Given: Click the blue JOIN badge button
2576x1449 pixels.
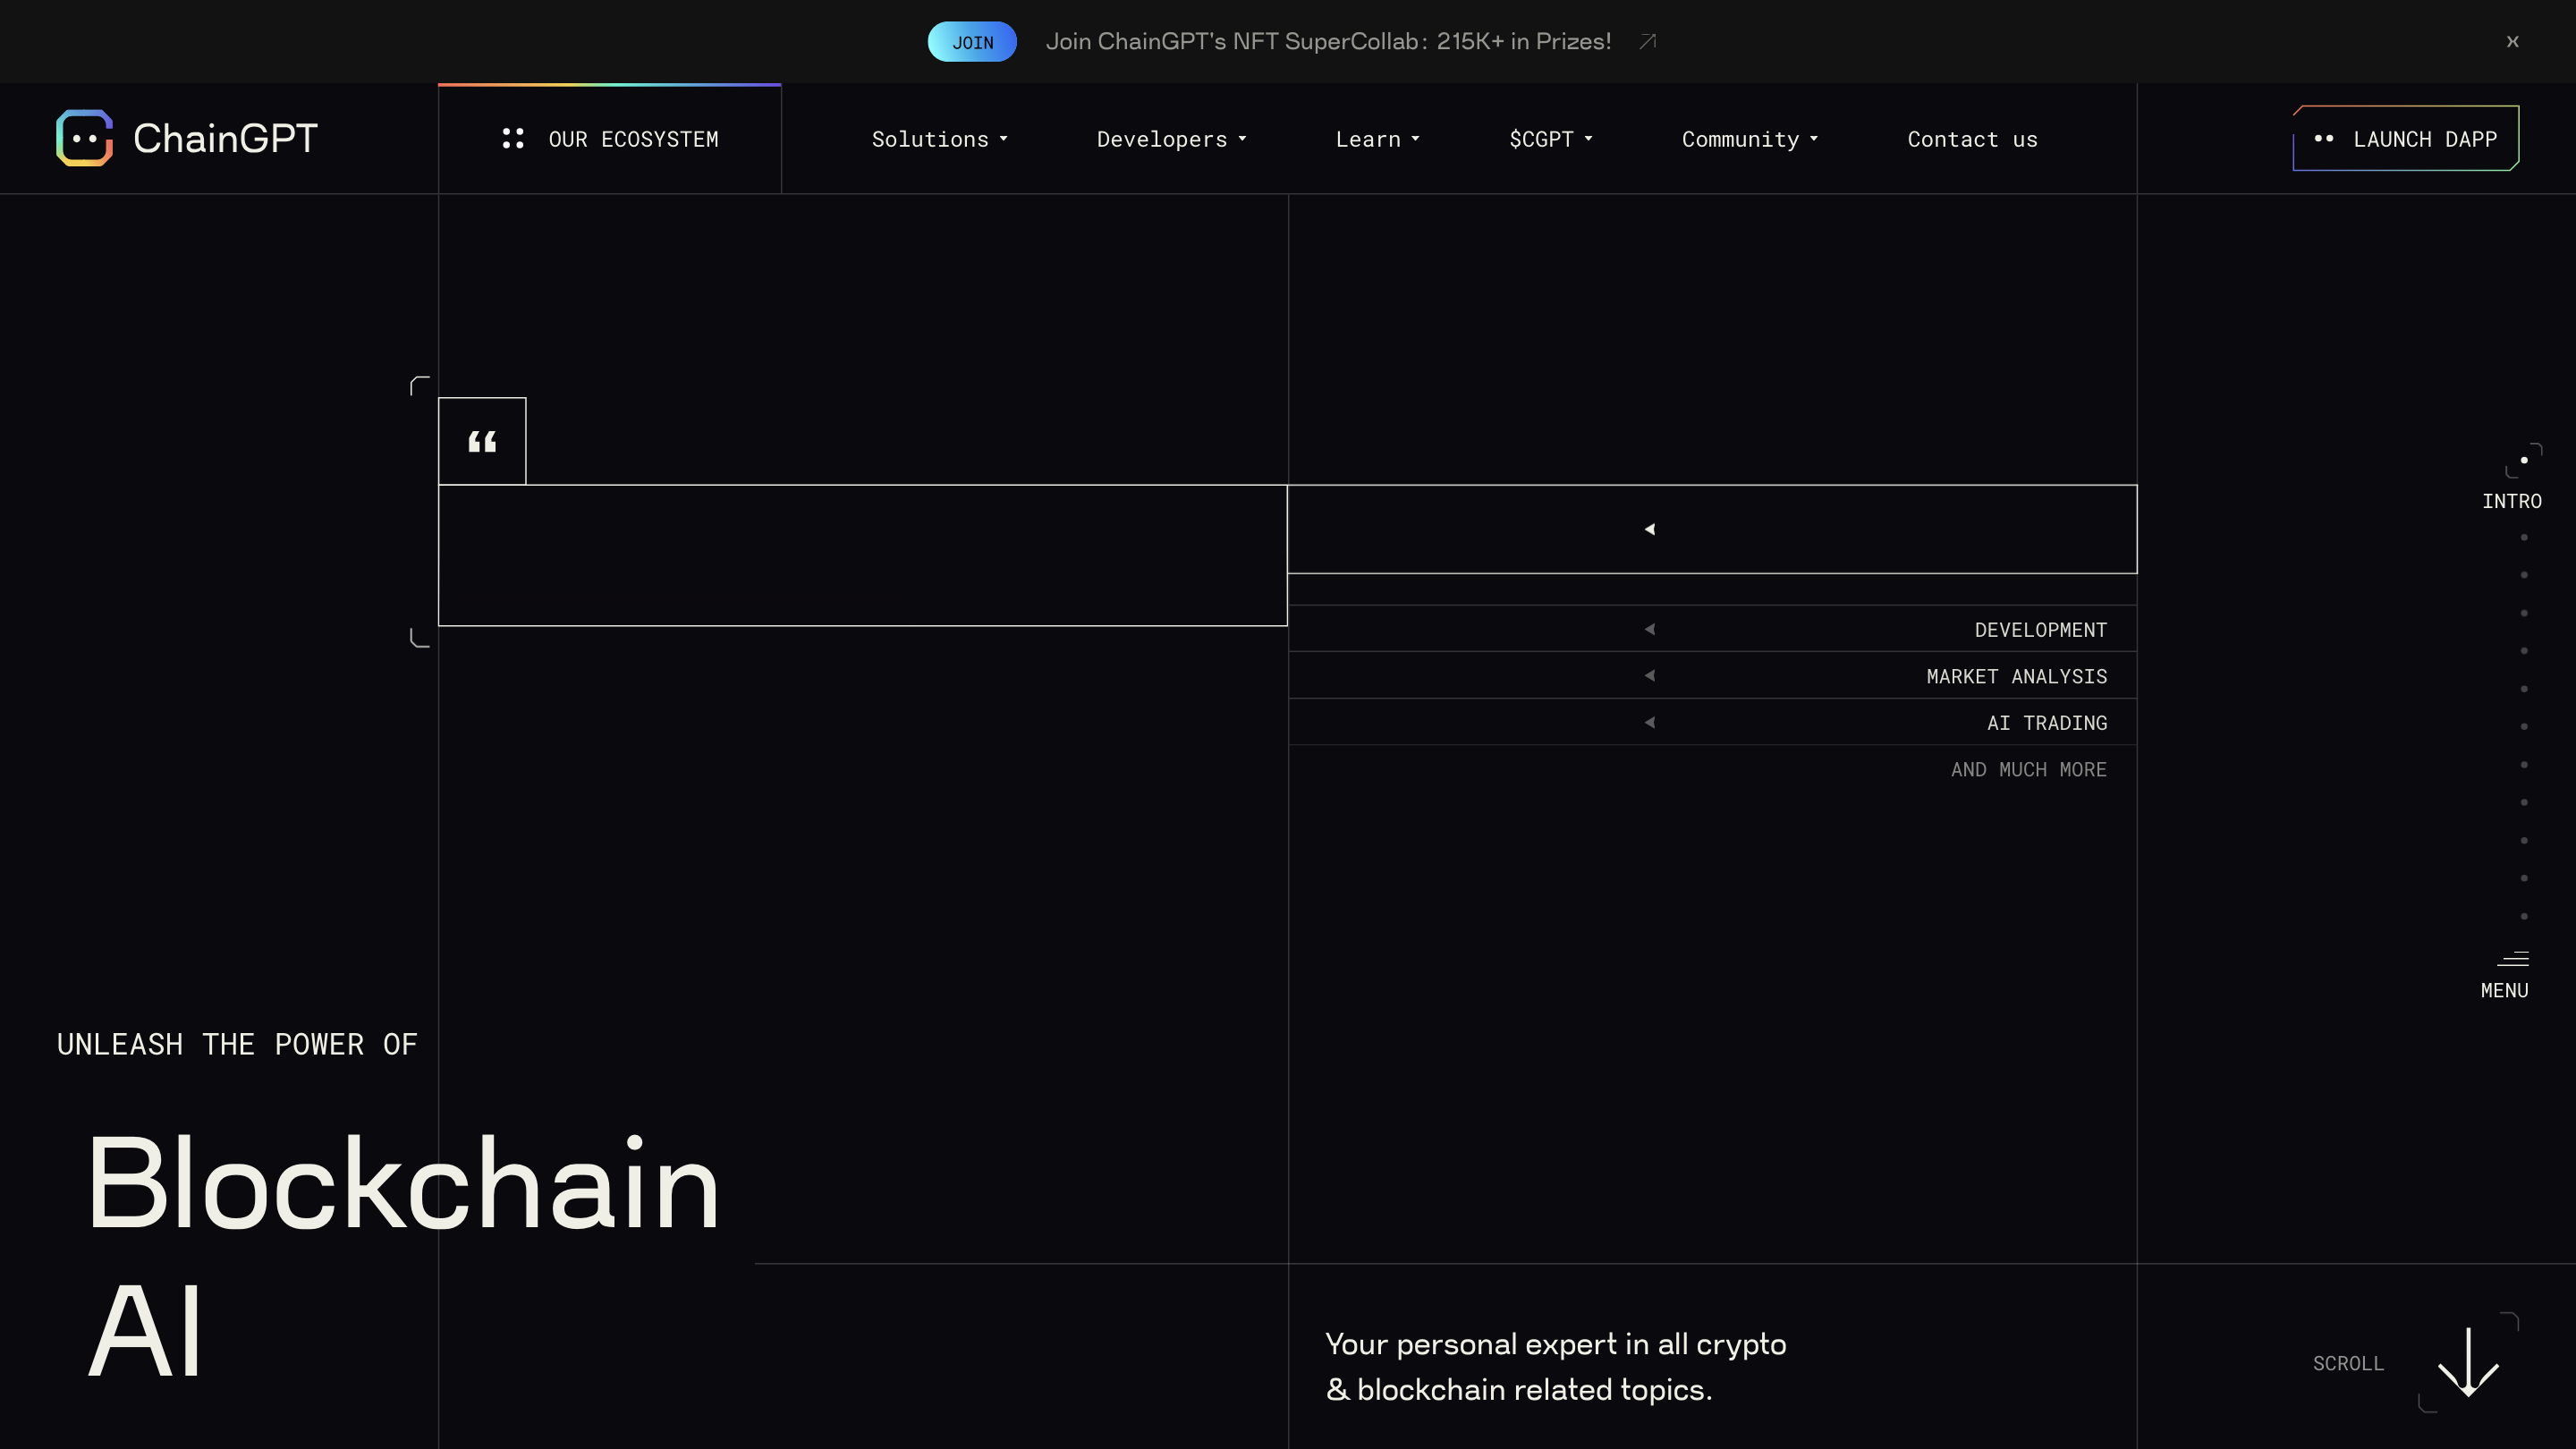Looking at the screenshot, I should click(x=972, y=42).
